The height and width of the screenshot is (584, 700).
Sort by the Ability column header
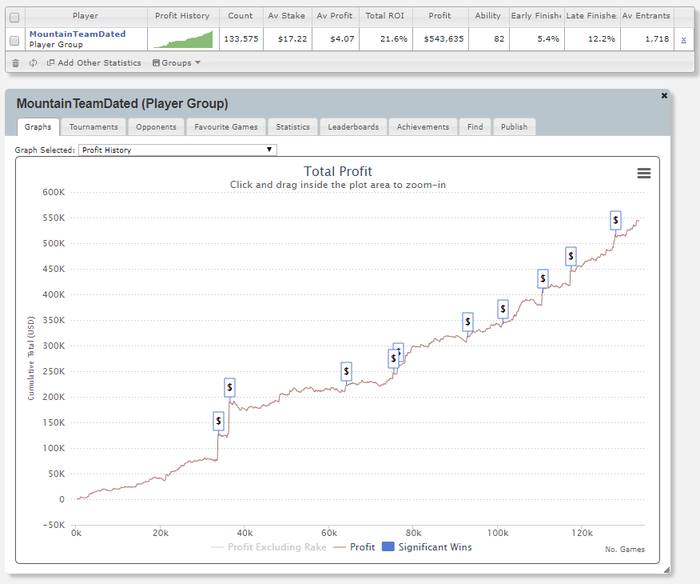(x=488, y=16)
